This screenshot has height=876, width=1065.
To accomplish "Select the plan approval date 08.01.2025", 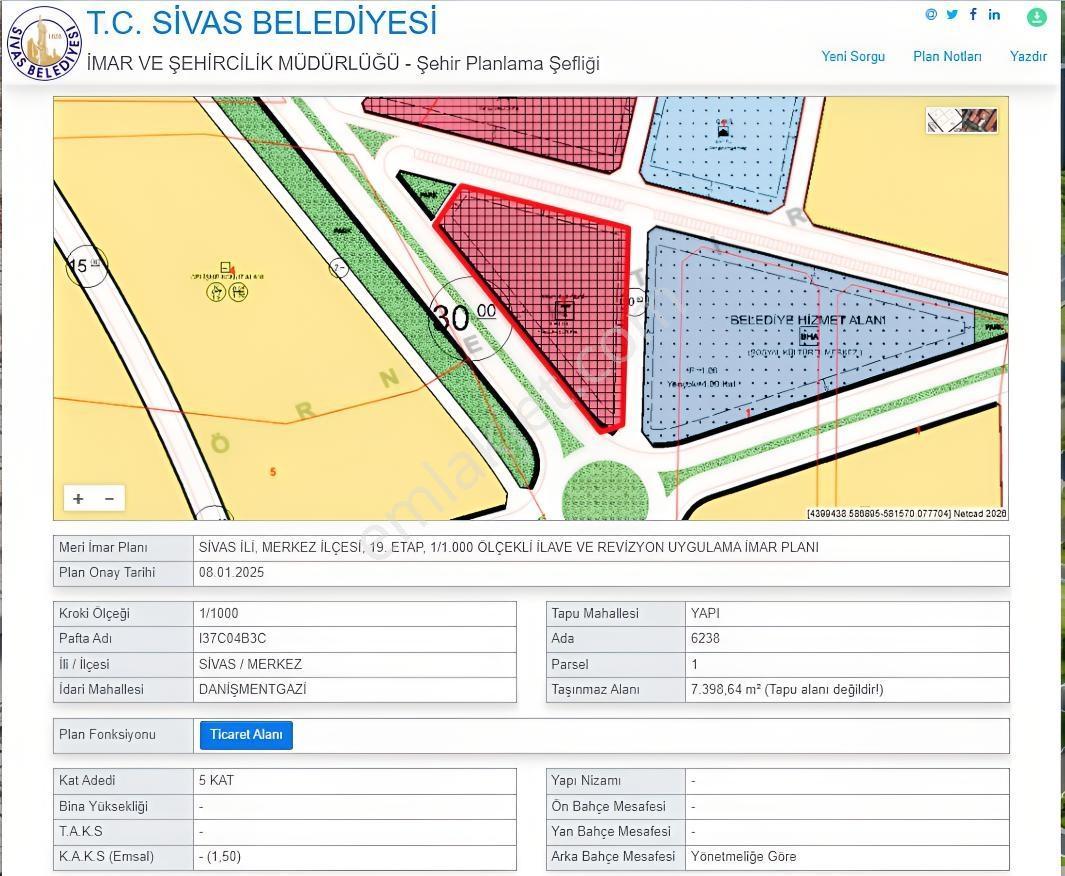I will pos(232,572).
